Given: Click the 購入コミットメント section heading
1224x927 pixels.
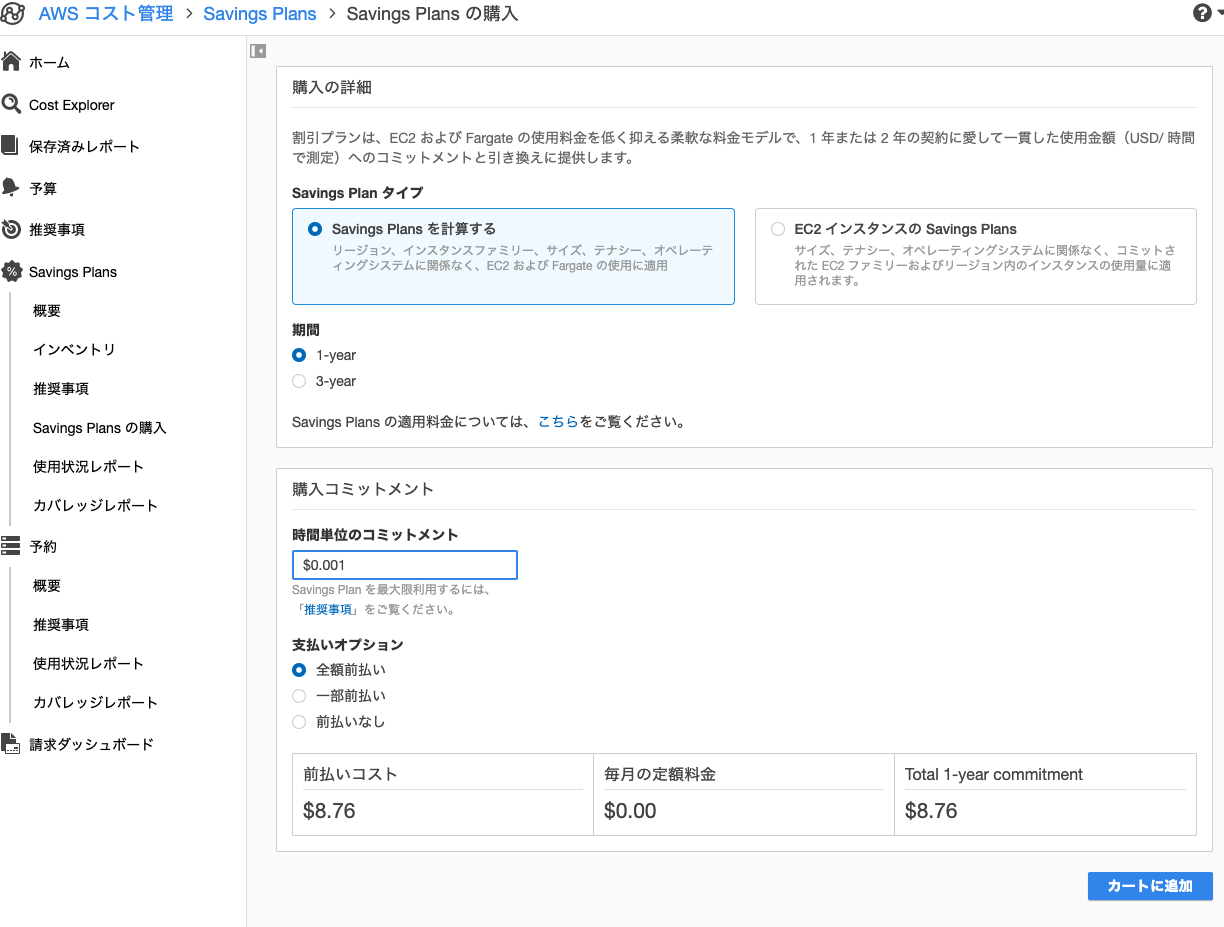Looking at the screenshot, I should coord(363,489).
